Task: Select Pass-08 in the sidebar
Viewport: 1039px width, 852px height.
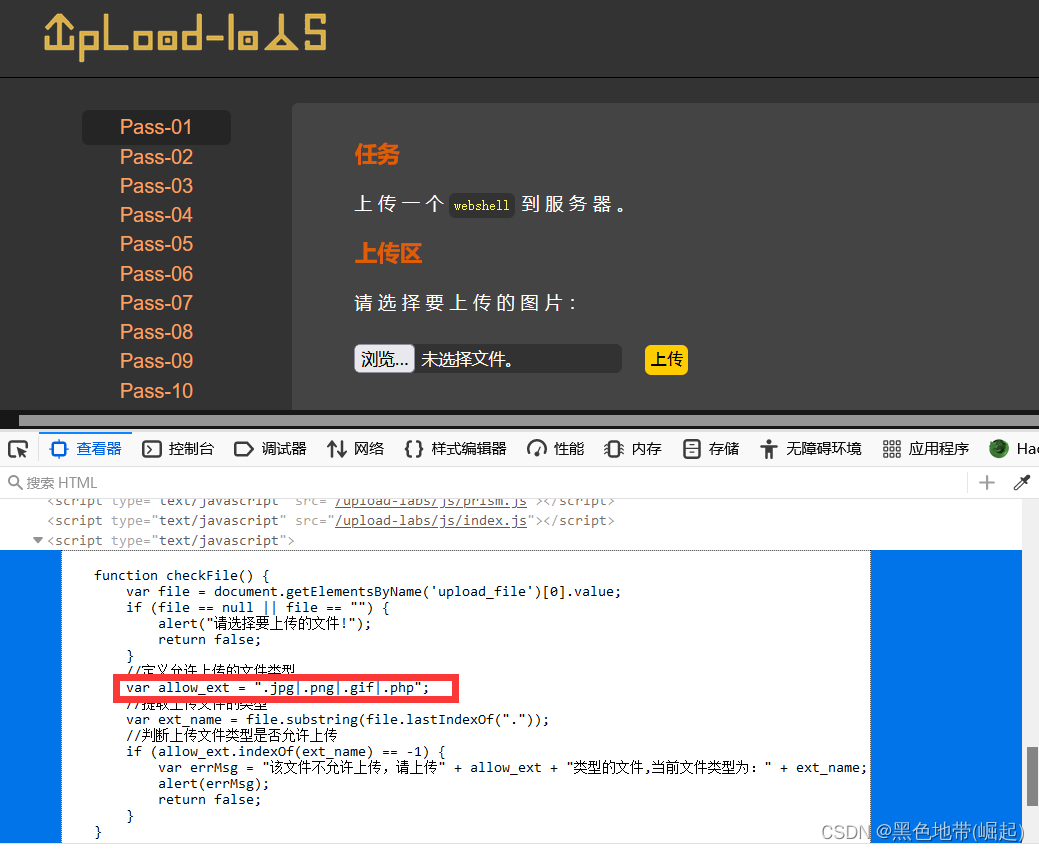Action: (x=156, y=332)
